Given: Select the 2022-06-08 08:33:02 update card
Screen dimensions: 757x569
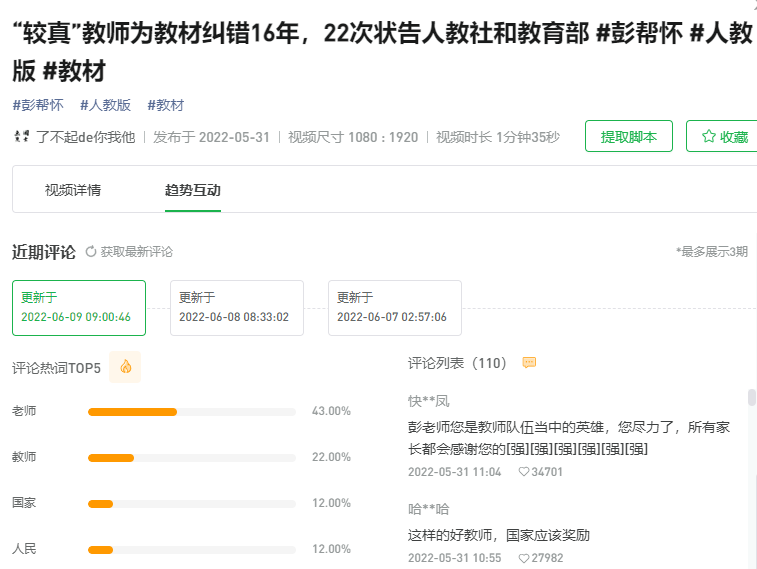Looking at the screenshot, I should [x=237, y=308].
